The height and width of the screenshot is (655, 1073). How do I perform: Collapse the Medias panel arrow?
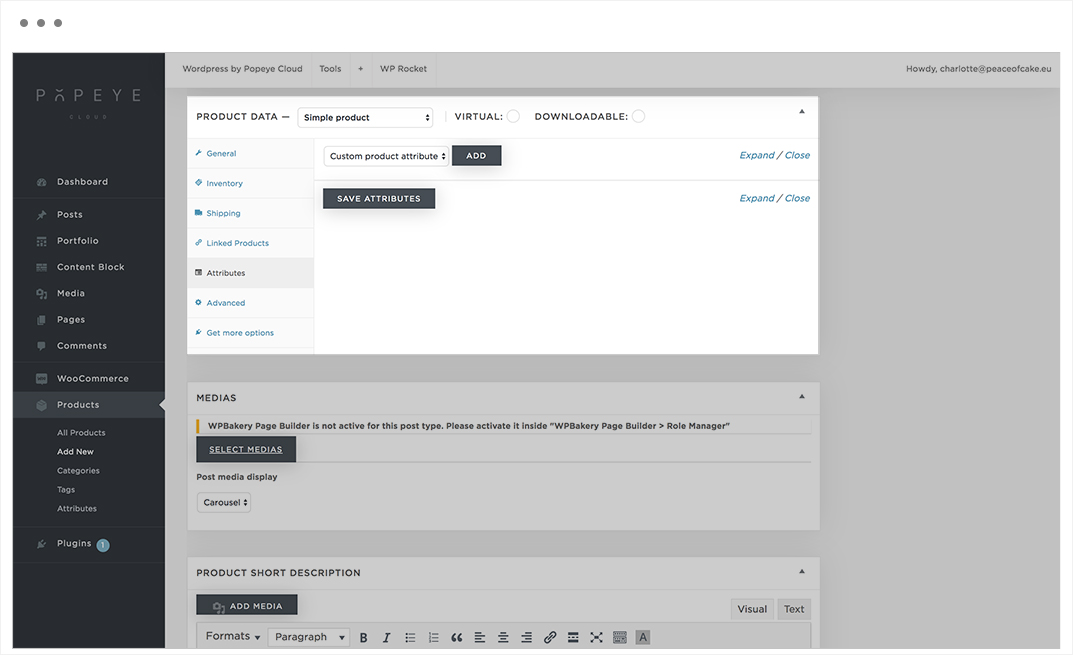coord(802,397)
